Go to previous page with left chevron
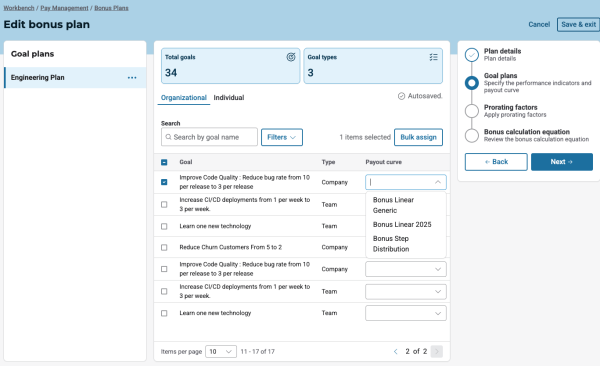Screen dimensions: 600x366 (x=396, y=351)
